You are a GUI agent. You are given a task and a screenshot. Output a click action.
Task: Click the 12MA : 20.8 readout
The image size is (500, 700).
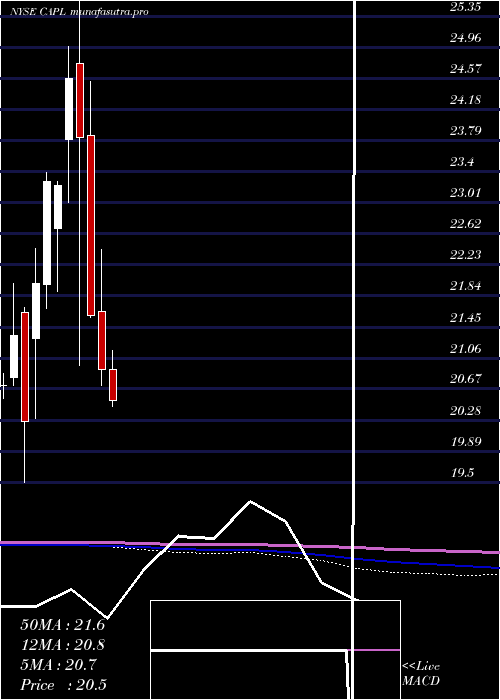(x=63, y=645)
